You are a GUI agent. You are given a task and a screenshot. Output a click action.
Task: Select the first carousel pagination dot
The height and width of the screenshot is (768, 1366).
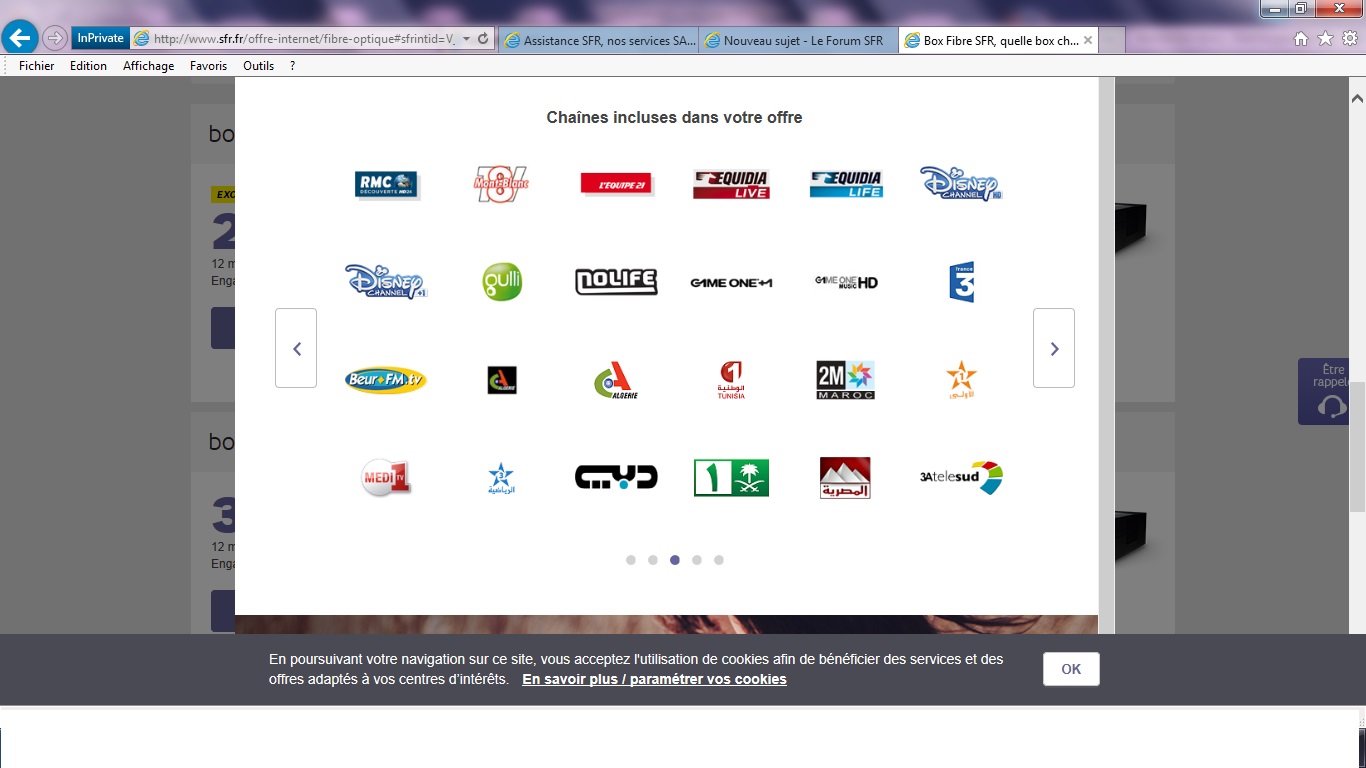(x=631, y=560)
